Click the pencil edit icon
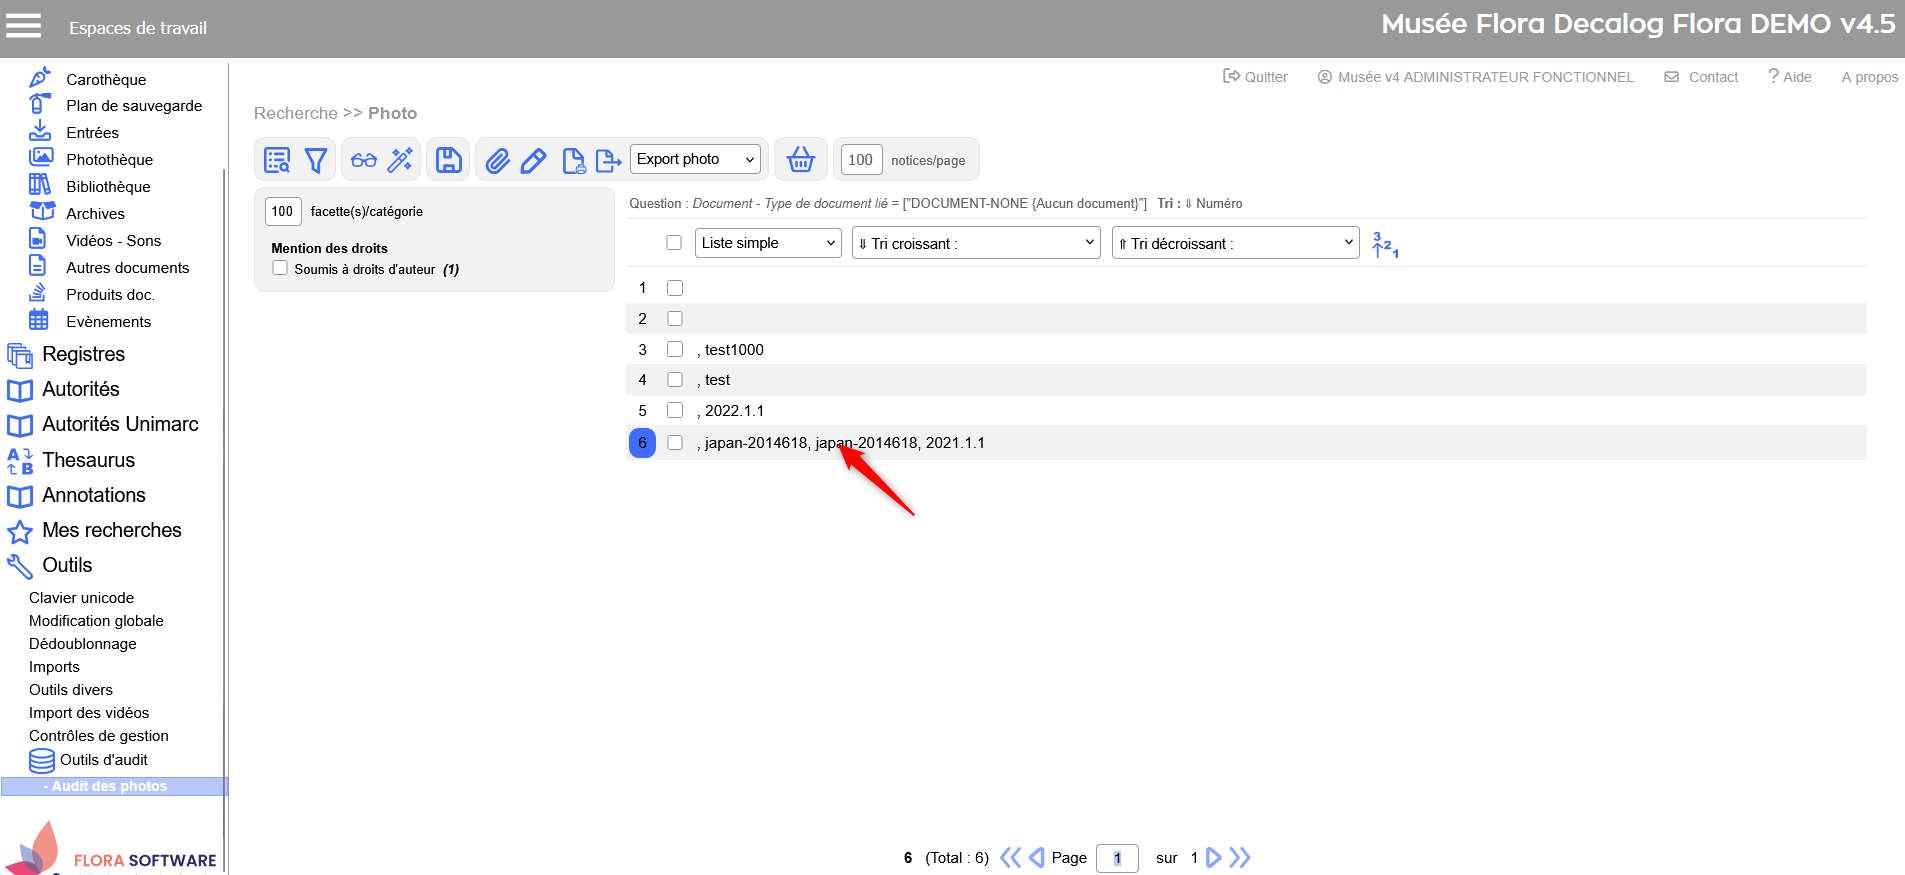Image resolution: width=1905 pixels, height=875 pixels. coord(534,160)
